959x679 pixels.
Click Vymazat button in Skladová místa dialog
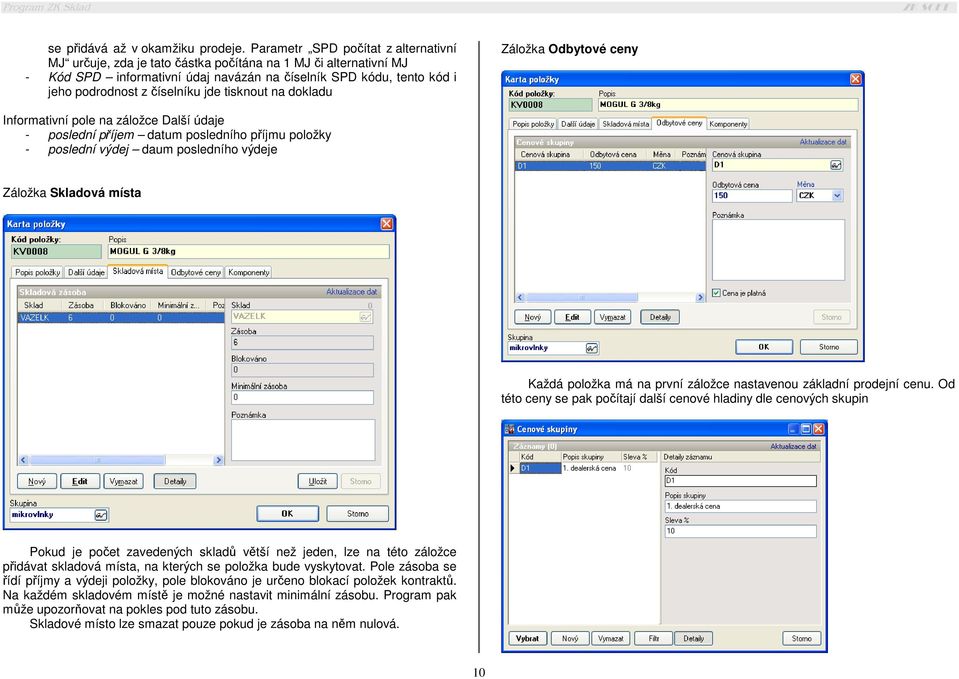coord(124,482)
